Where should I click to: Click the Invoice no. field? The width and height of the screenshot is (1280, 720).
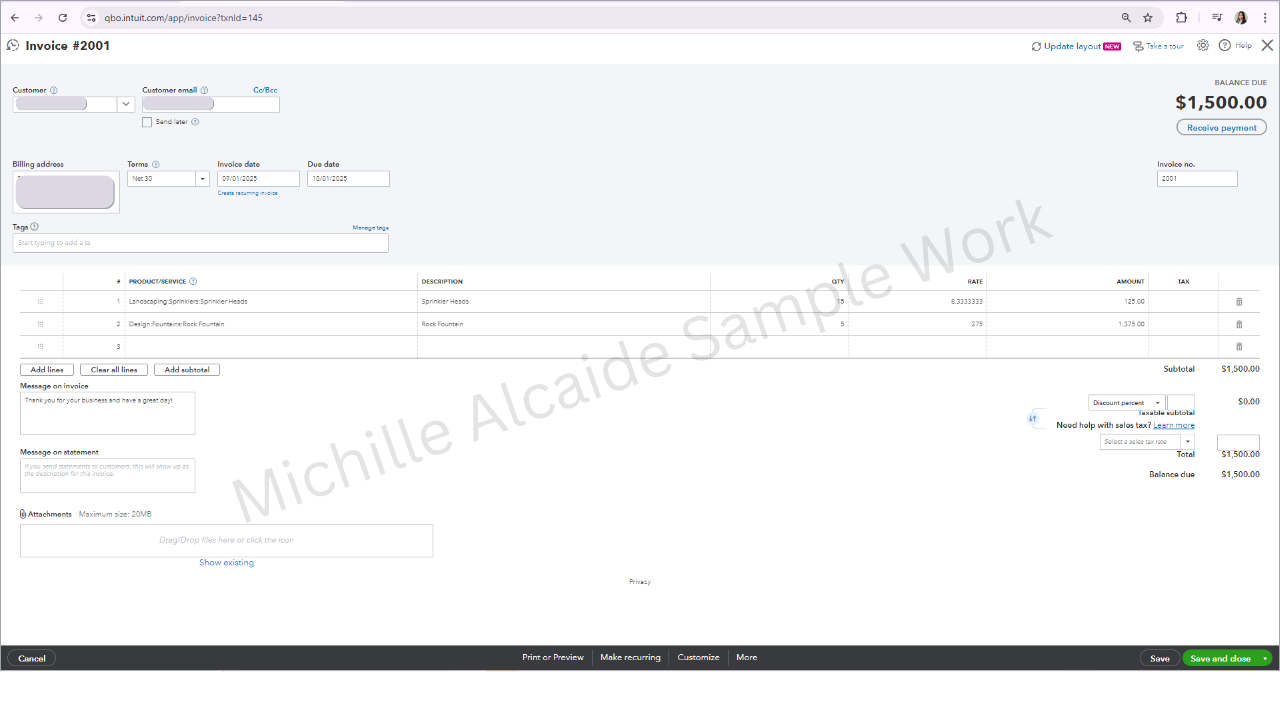coord(1197,179)
